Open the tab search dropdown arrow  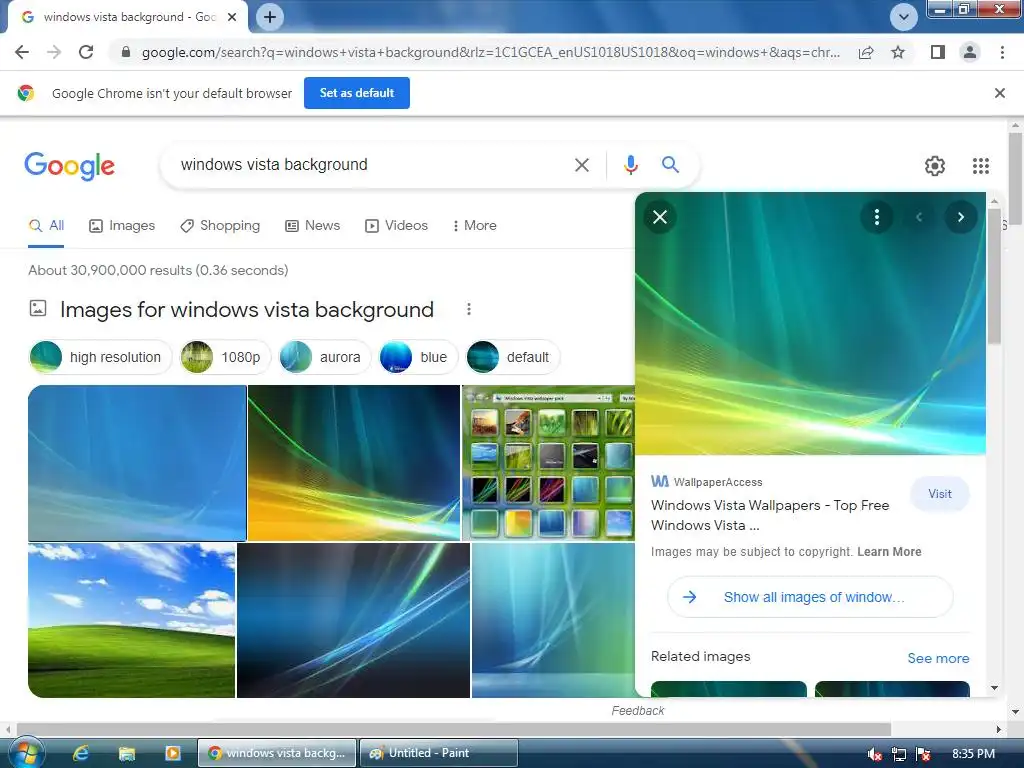click(904, 17)
